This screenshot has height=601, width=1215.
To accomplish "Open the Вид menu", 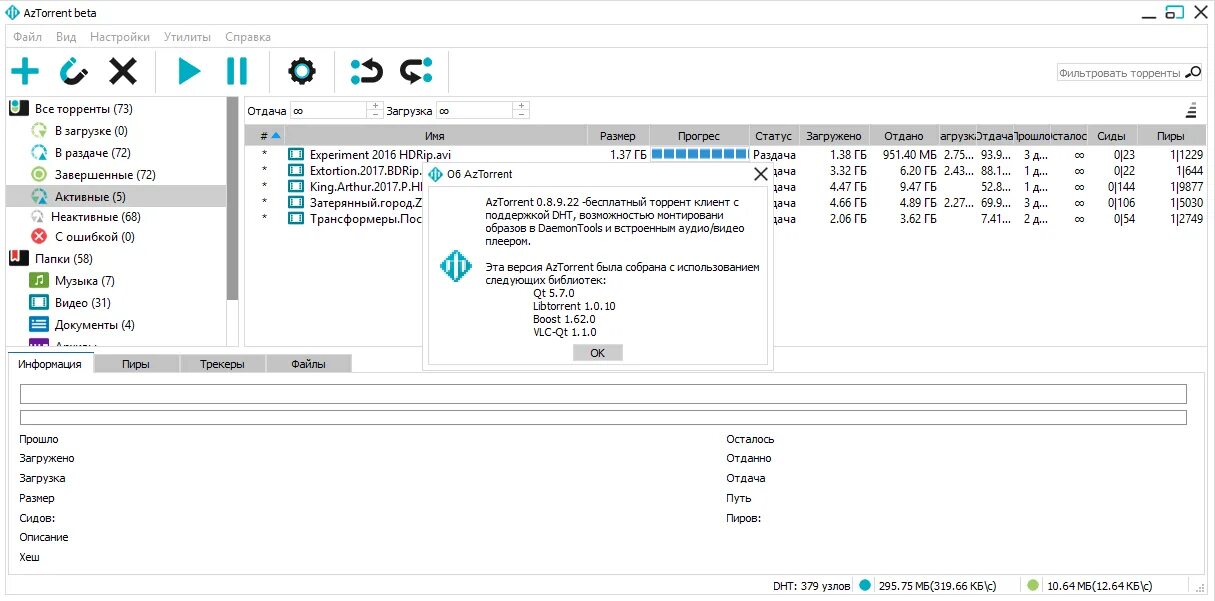I will [x=66, y=37].
